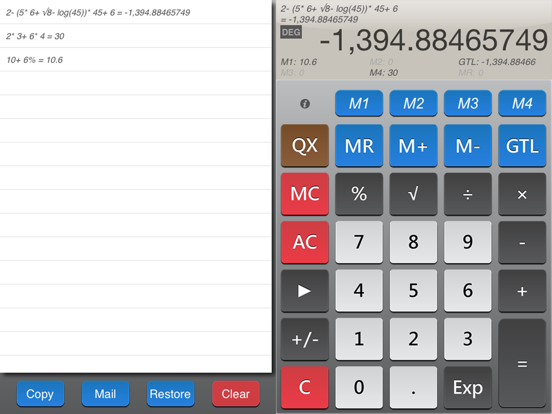Restore the history tape
Image resolution: width=552 pixels, height=414 pixels.
coord(170,394)
